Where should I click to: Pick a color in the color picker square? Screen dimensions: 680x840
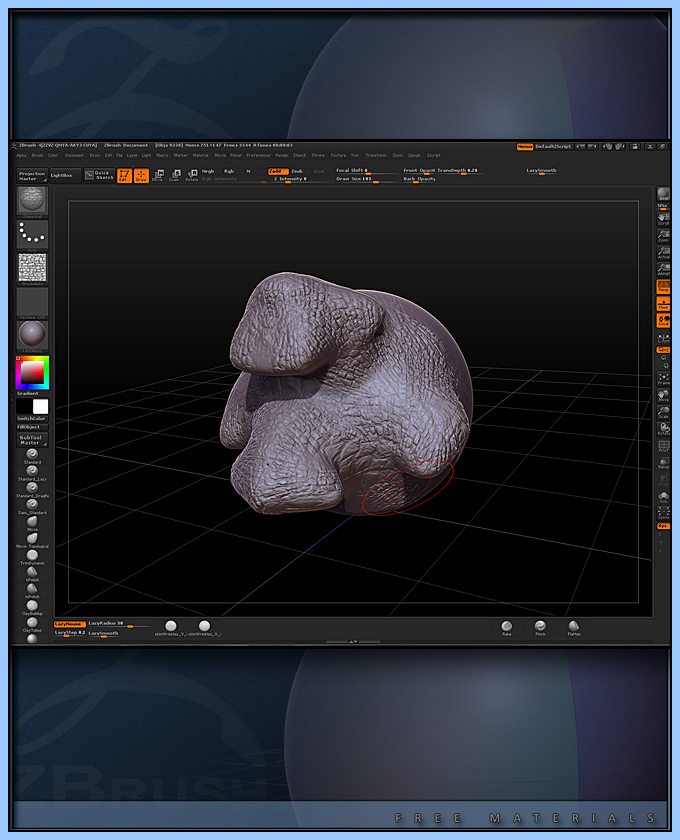32,372
